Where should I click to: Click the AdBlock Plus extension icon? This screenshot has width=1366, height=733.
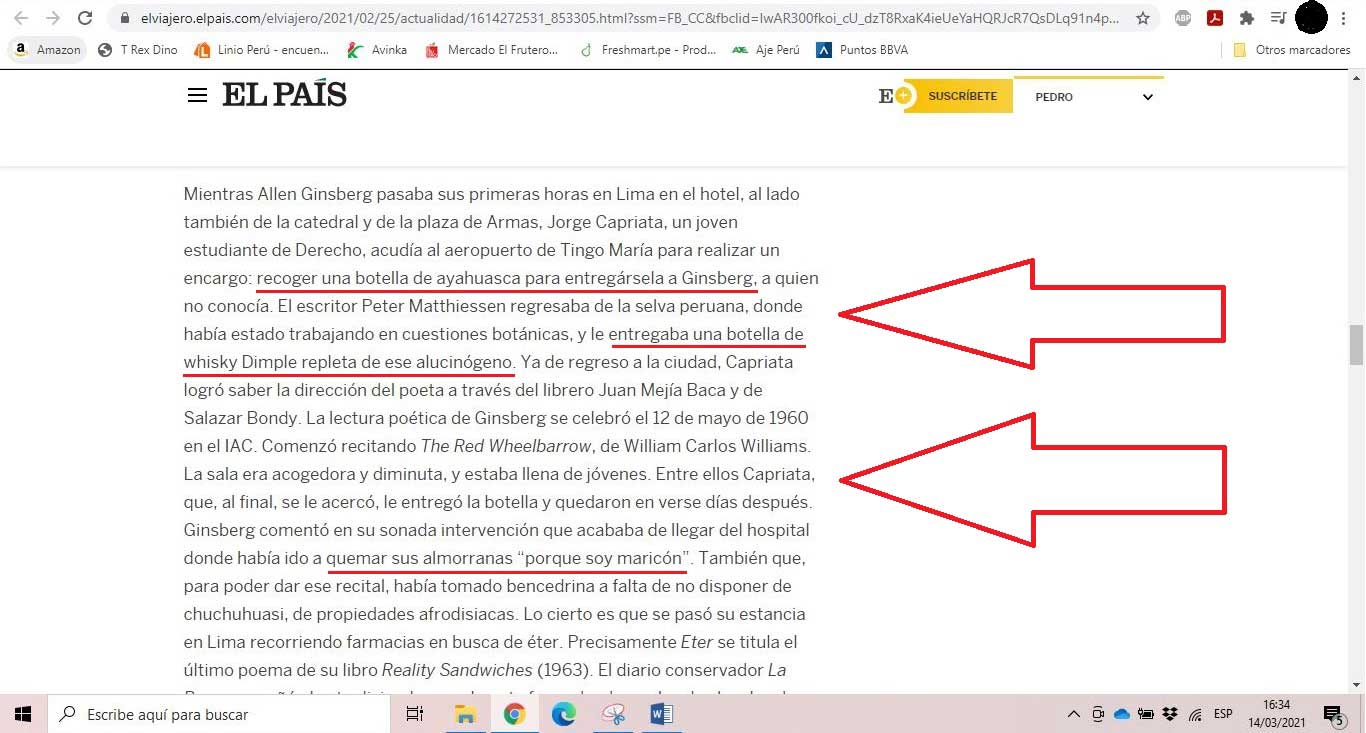(1182, 18)
